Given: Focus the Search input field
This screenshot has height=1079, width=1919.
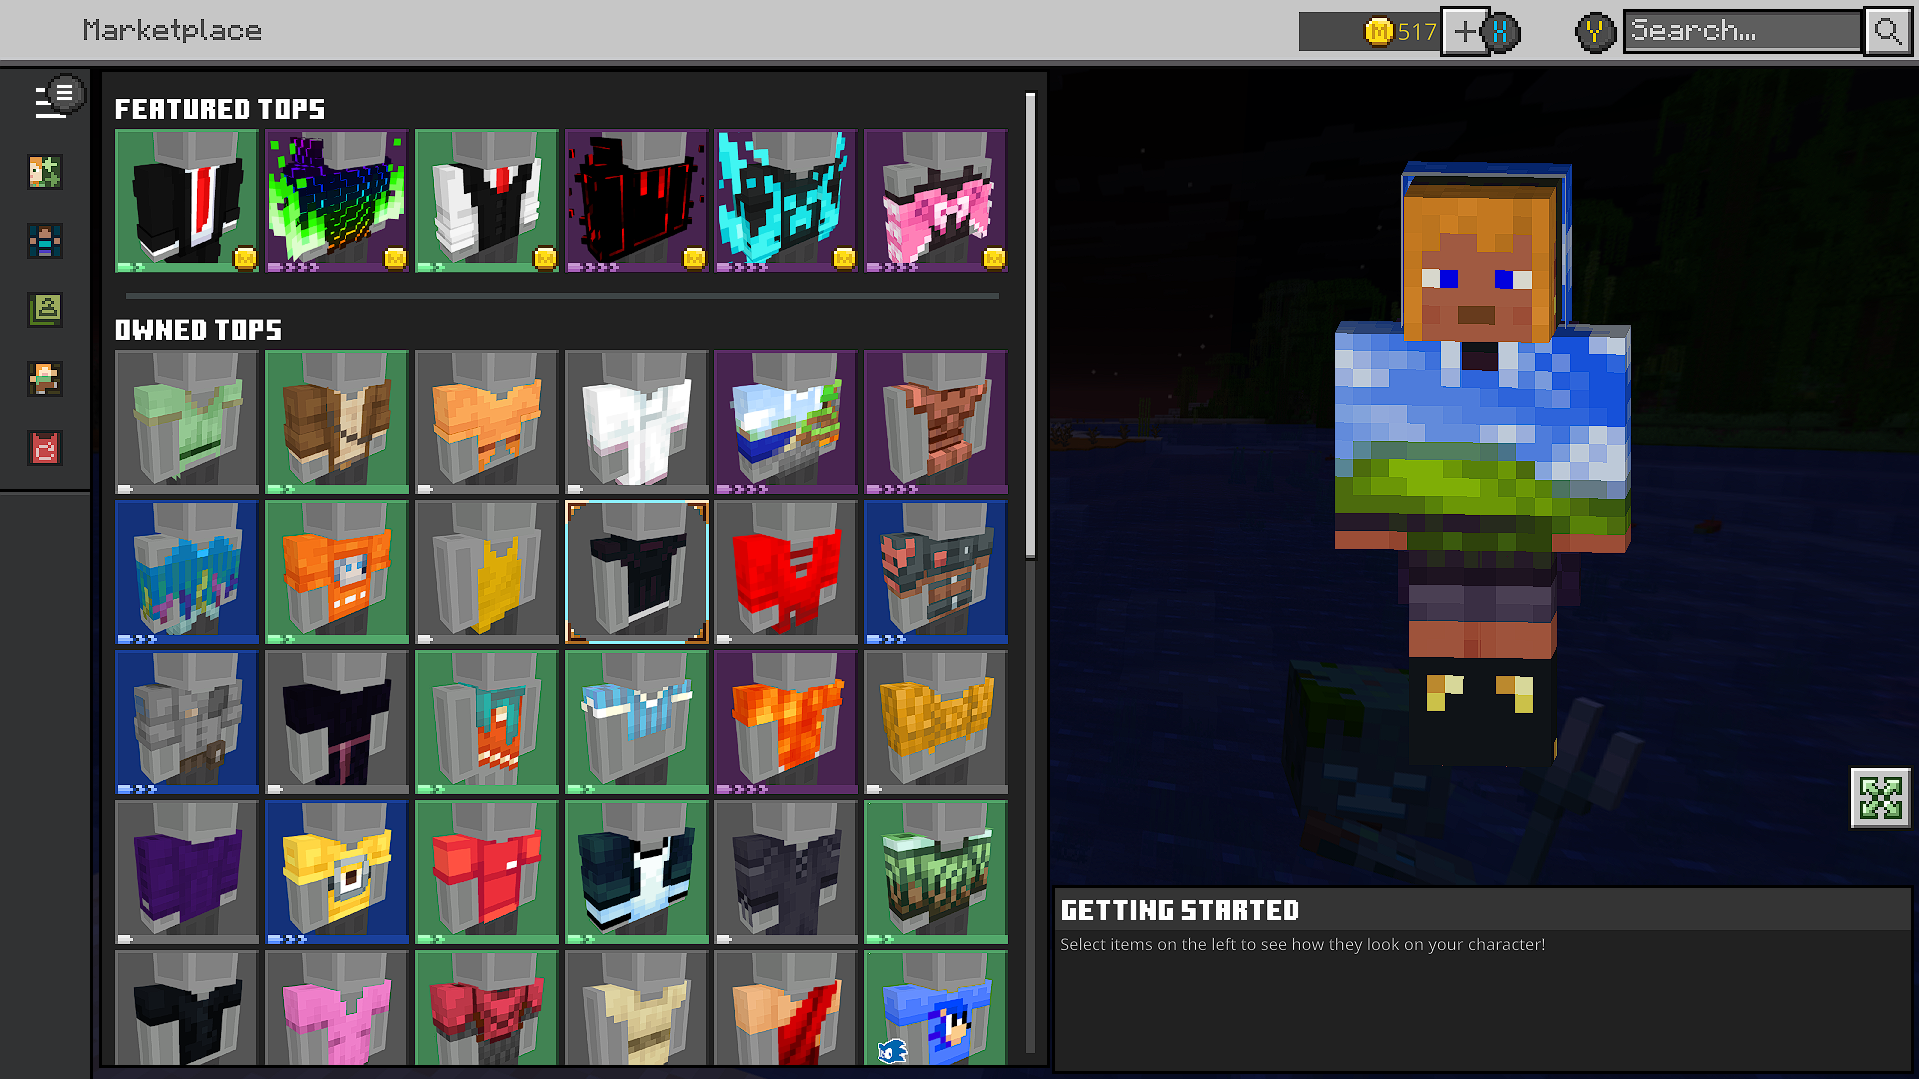Looking at the screenshot, I should (1743, 31).
